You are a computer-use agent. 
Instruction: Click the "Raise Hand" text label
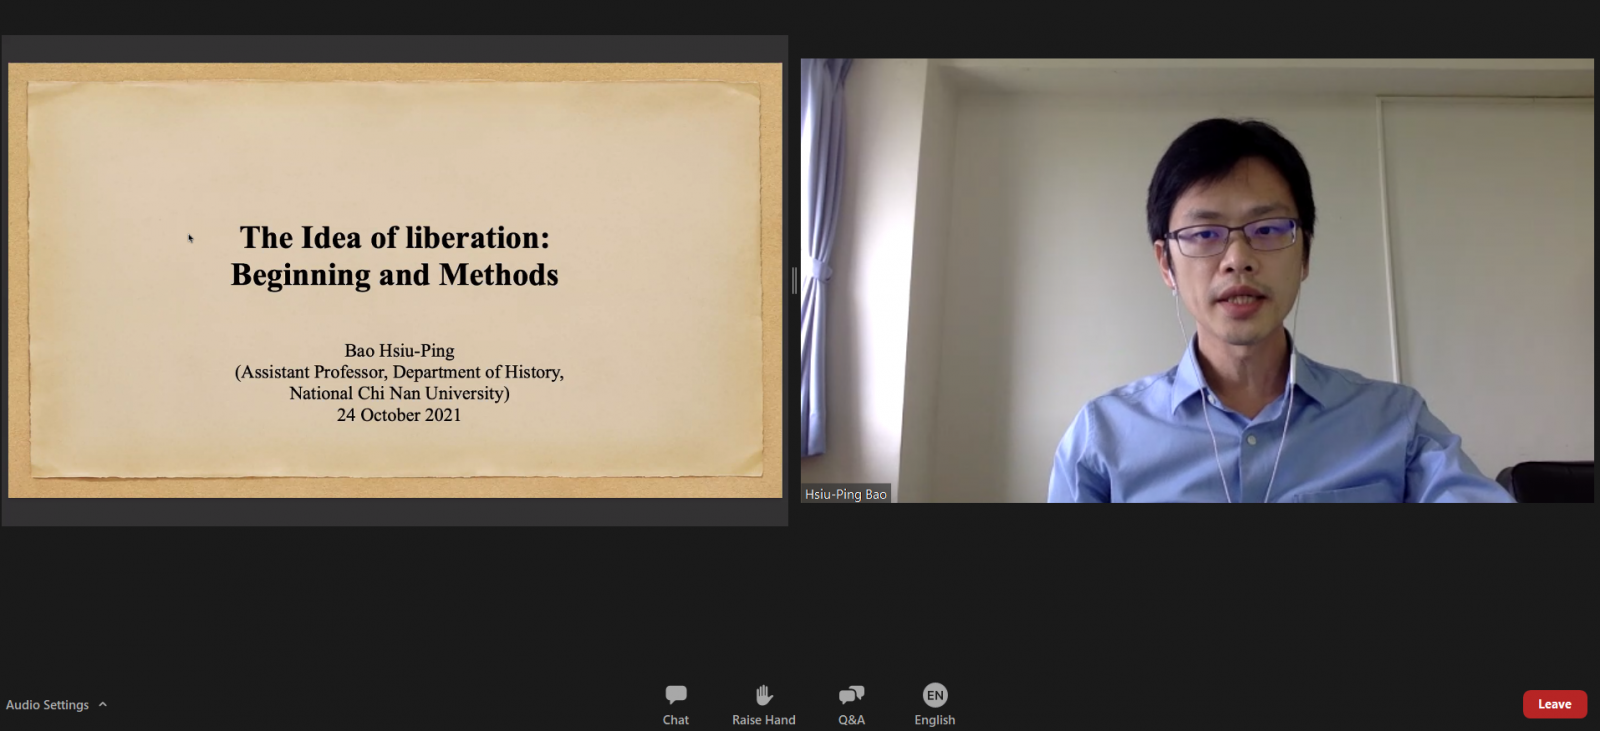click(x=764, y=720)
